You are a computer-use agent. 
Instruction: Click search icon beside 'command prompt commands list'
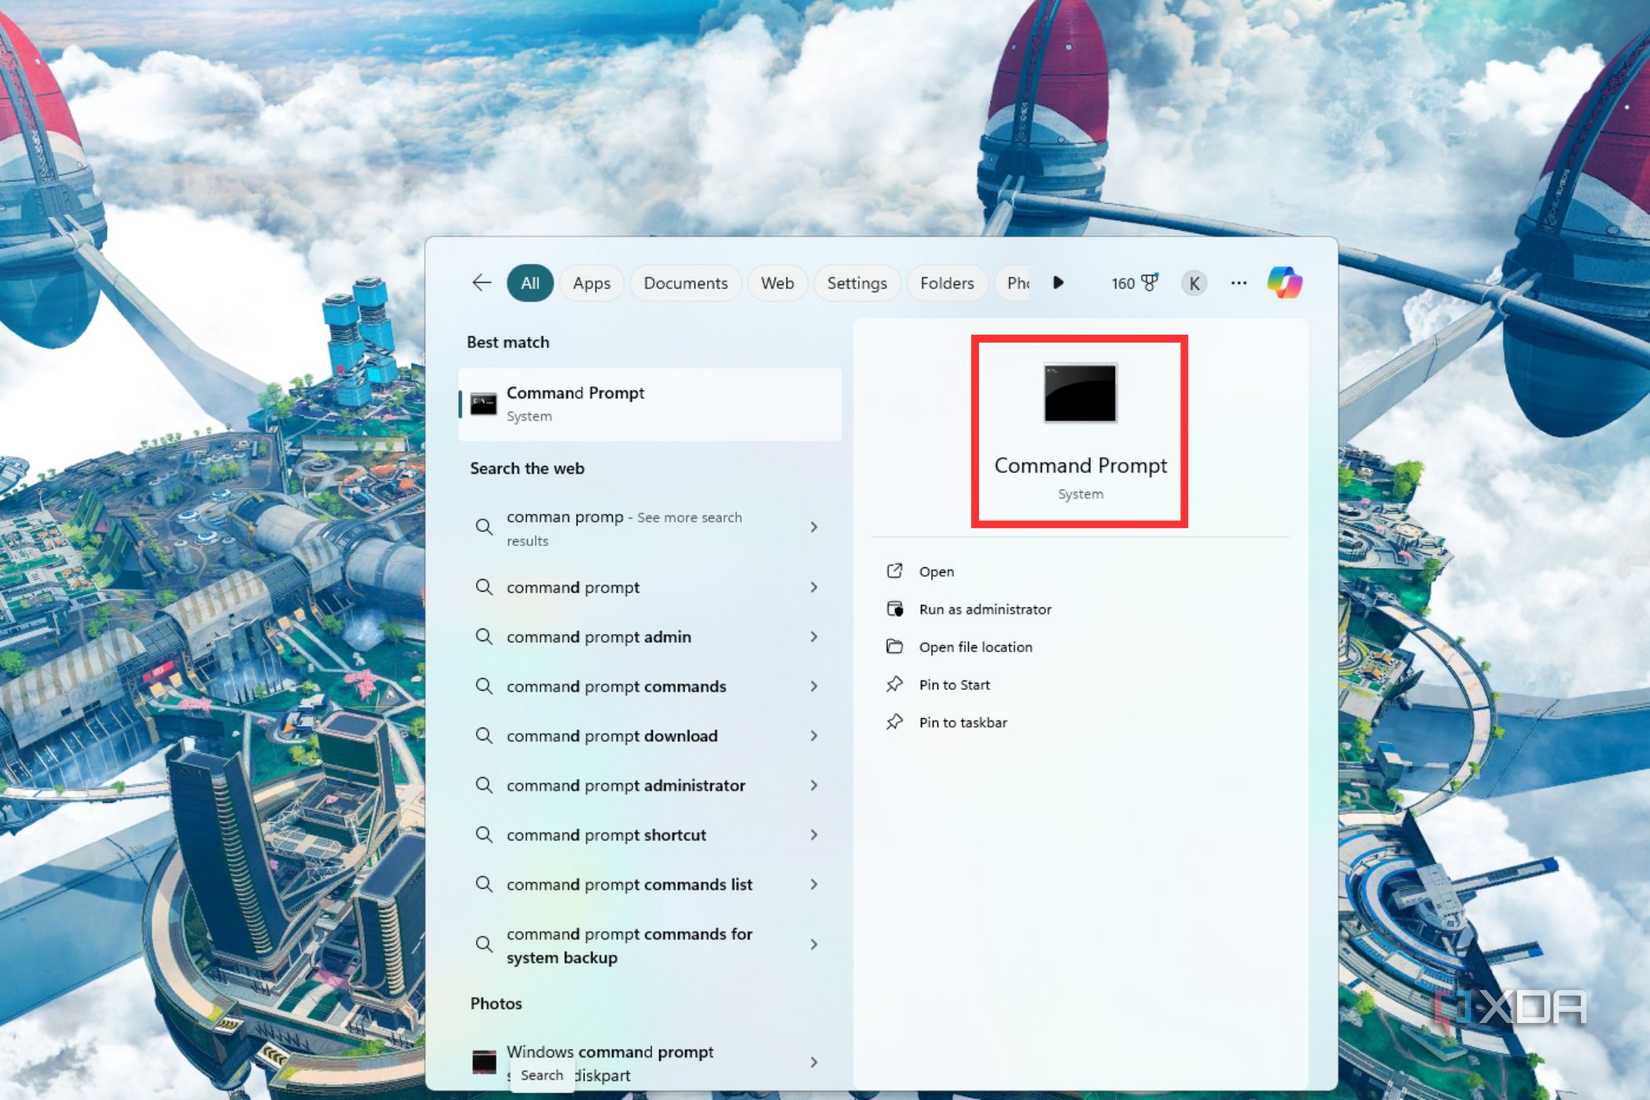tap(484, 884)
